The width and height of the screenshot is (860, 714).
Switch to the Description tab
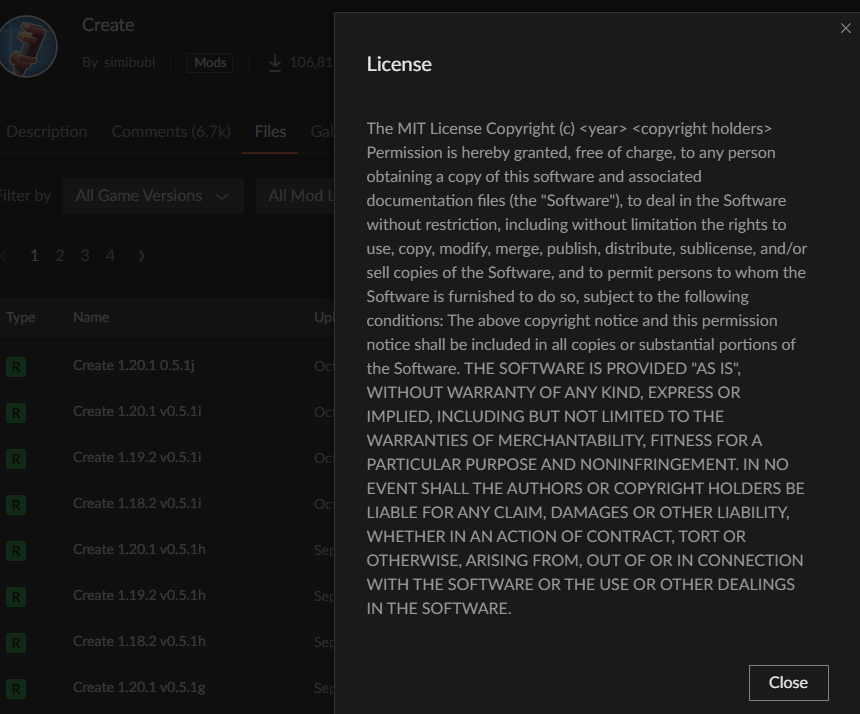46,132
